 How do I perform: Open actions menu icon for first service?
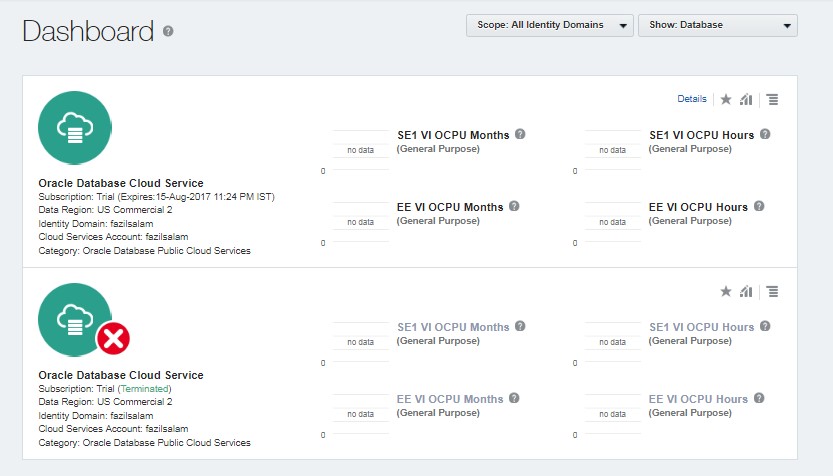772,99
